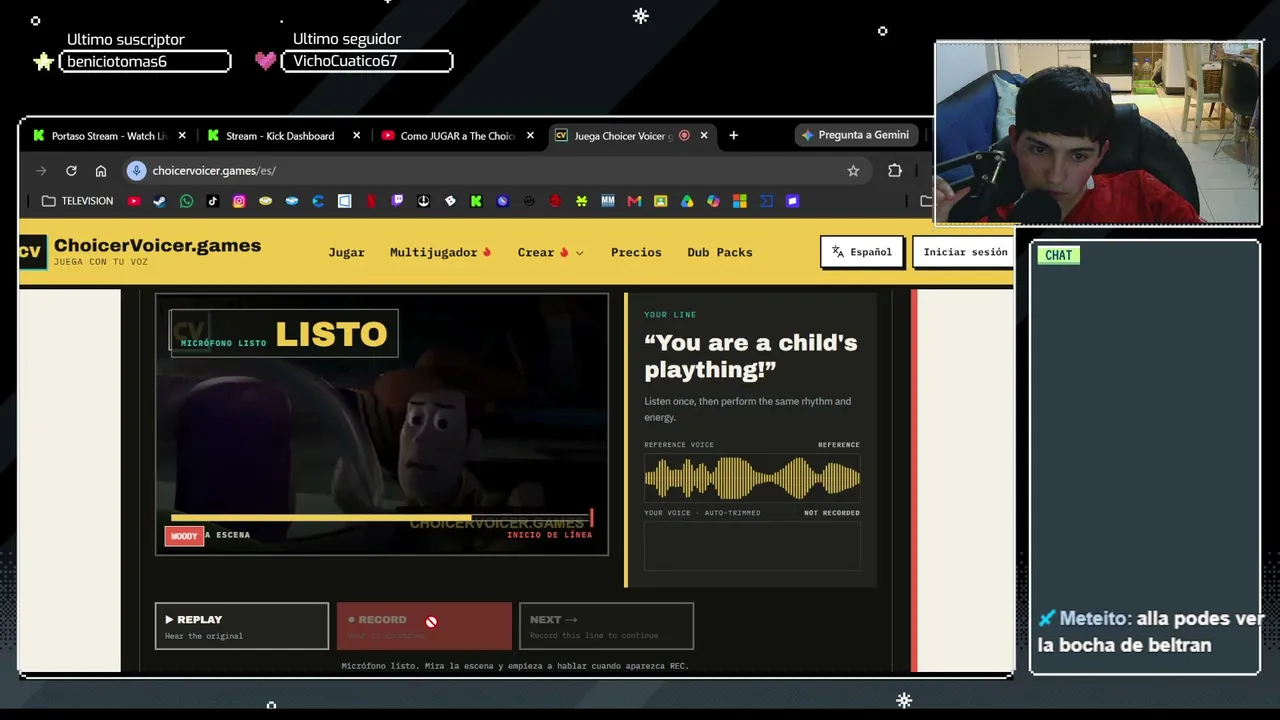This screenshot has height=720, width=1280.
Task: Switch to the Como JUGAR YouTube tab
Action: tap(457, 135)
